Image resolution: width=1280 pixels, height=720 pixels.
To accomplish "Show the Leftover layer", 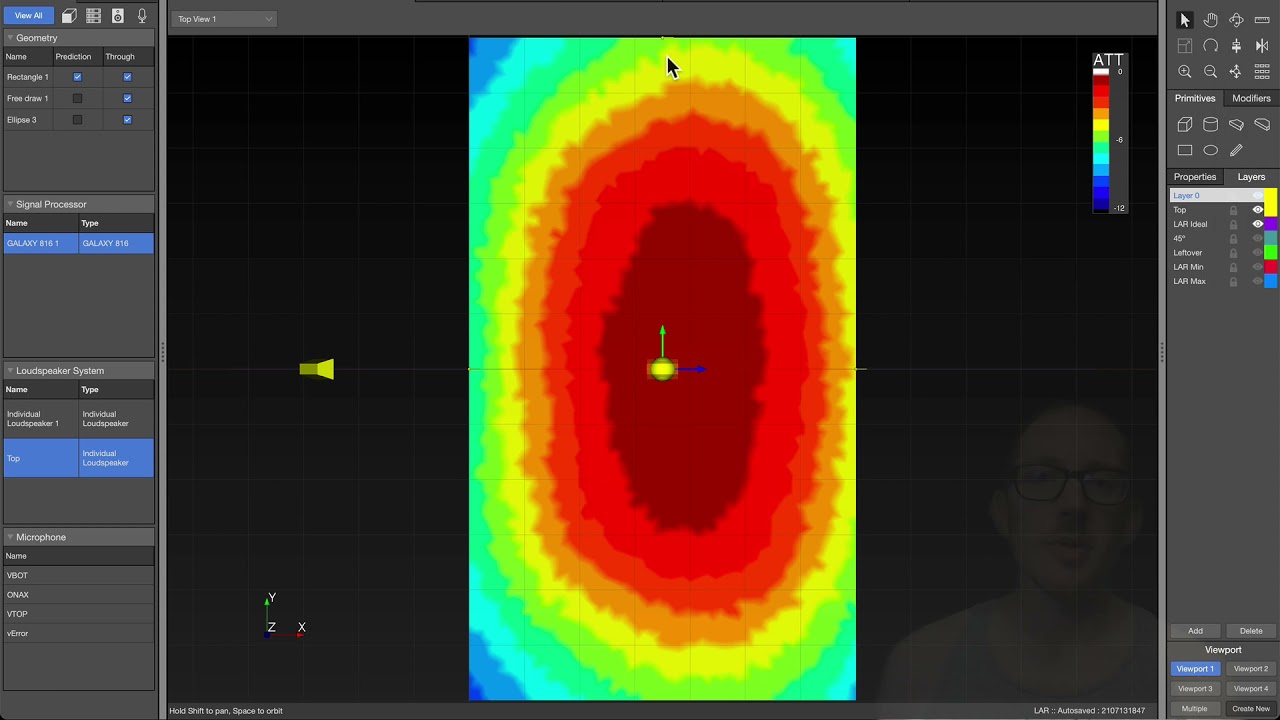I will (1258, 253).
